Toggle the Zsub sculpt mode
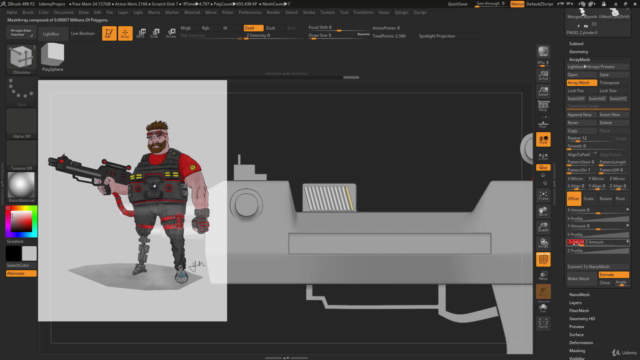This screenshot has height=360, width=640. pos(273,28)
